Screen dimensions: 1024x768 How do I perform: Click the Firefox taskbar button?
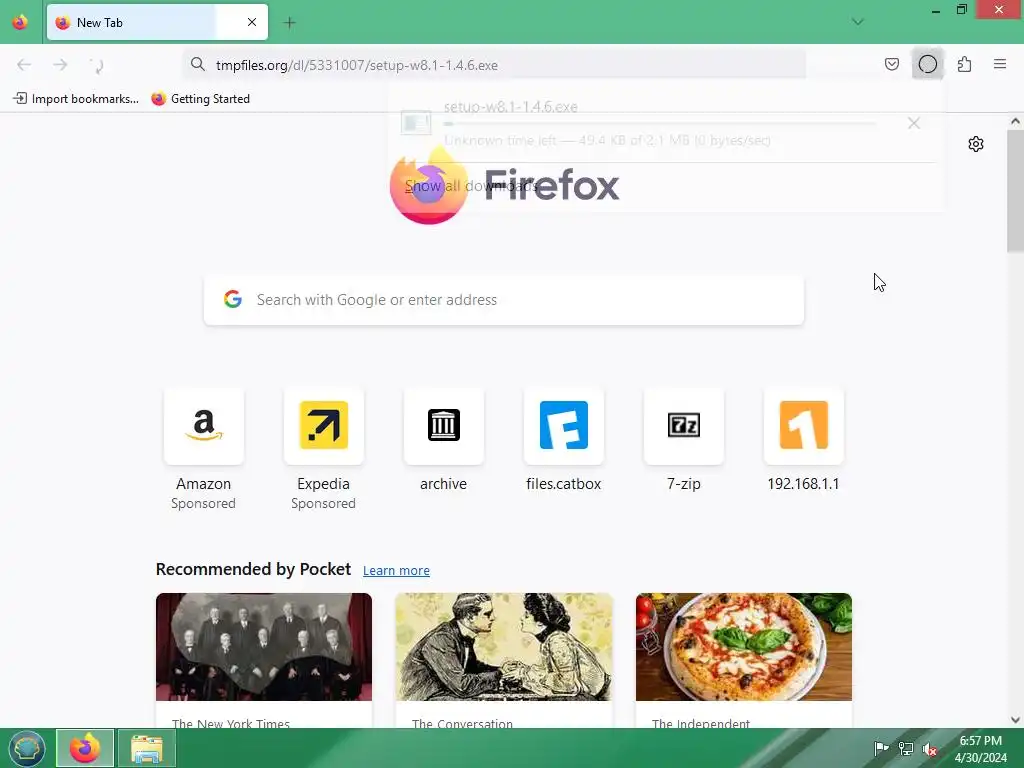(85, 748)
